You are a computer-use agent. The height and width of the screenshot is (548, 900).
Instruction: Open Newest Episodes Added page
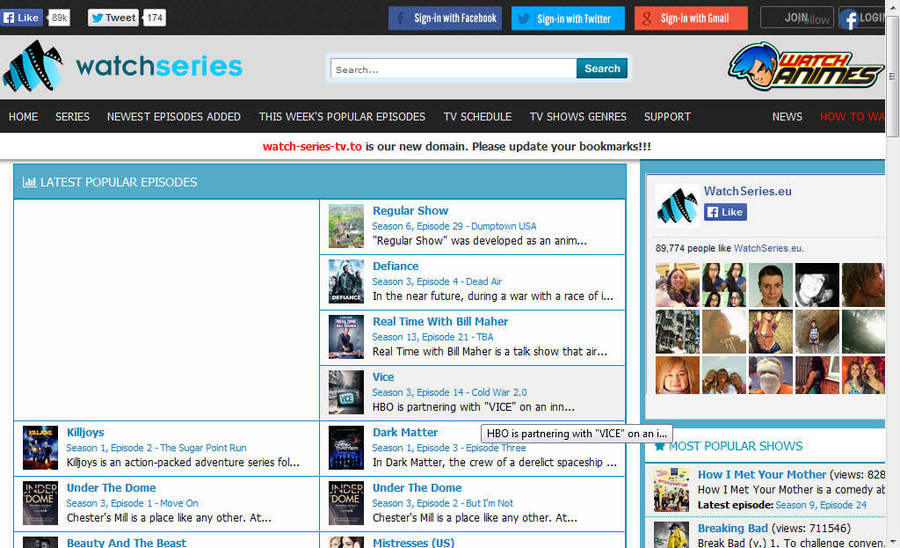point(174,117)
